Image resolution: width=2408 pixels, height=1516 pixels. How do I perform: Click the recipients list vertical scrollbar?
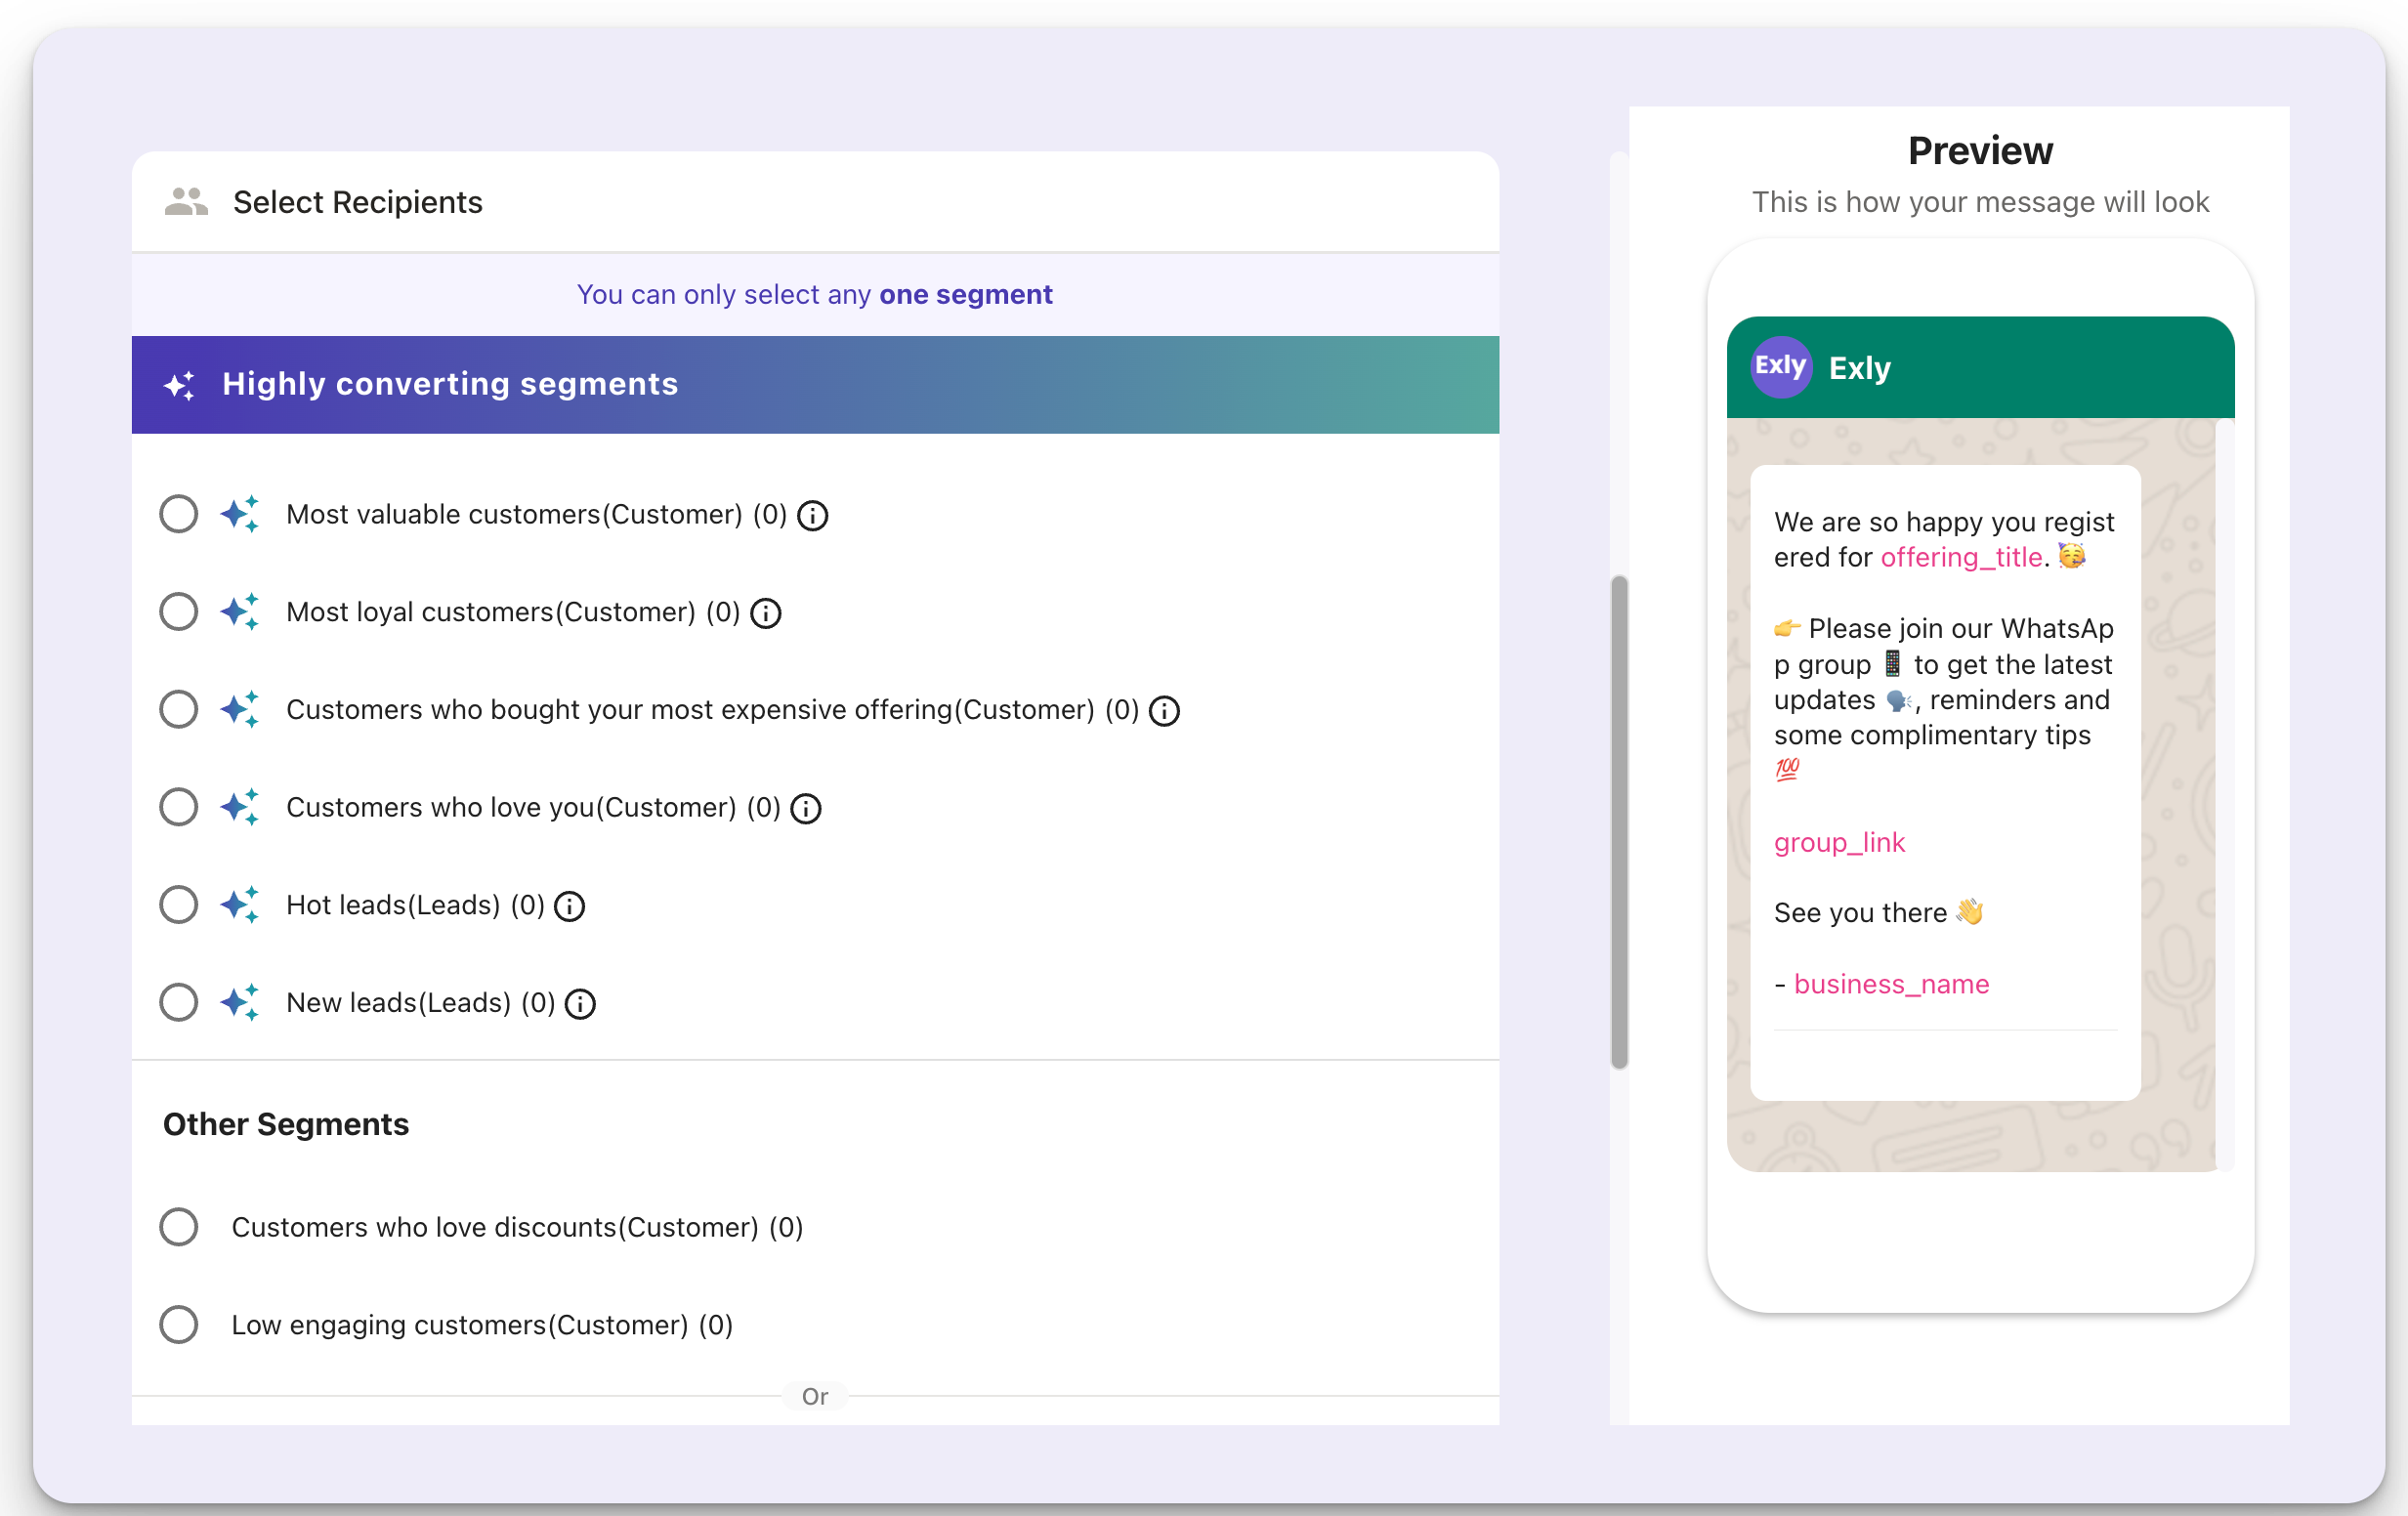[1619, 822]
